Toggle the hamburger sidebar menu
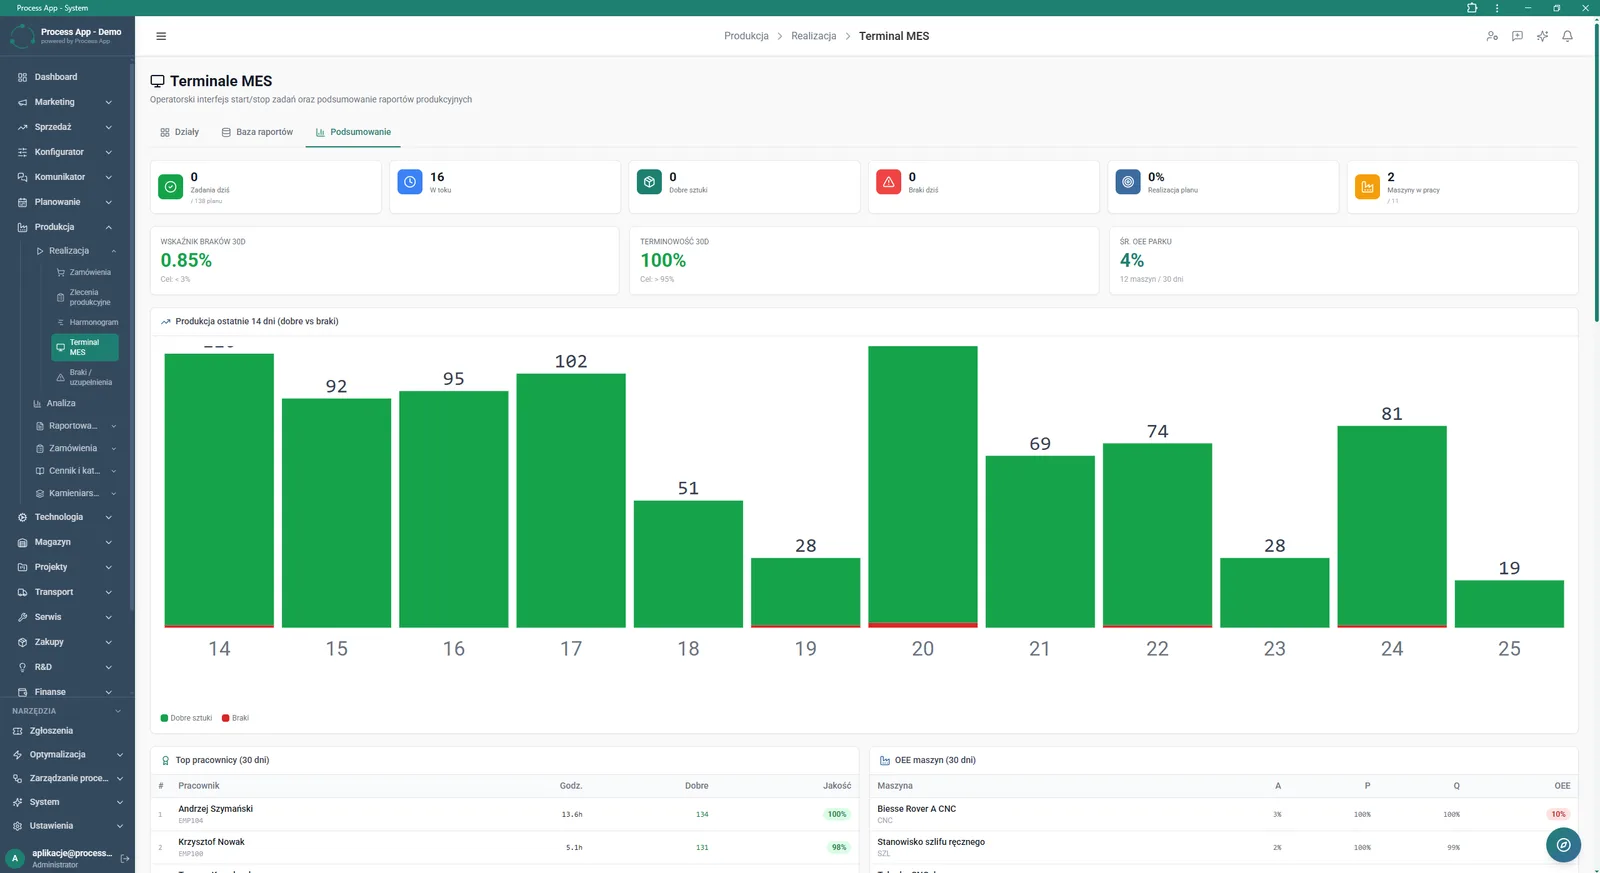 tap(161, 36)
